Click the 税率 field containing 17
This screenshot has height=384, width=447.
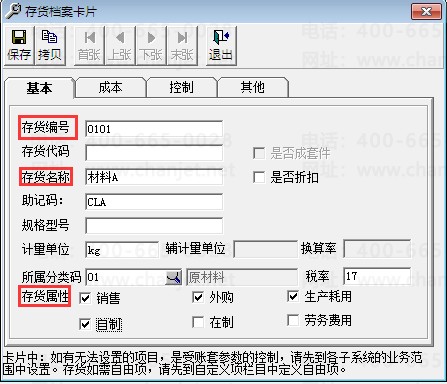tap(377, 276)
